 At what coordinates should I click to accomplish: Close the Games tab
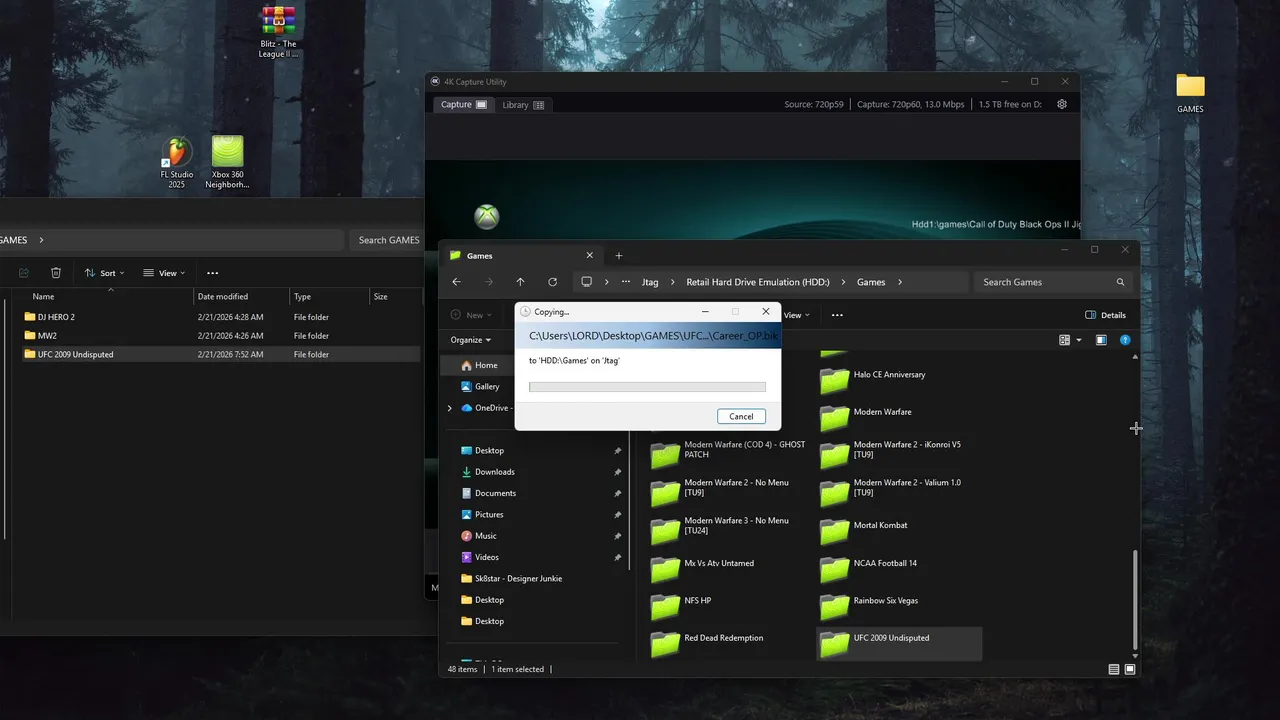[x=590, y=256]
